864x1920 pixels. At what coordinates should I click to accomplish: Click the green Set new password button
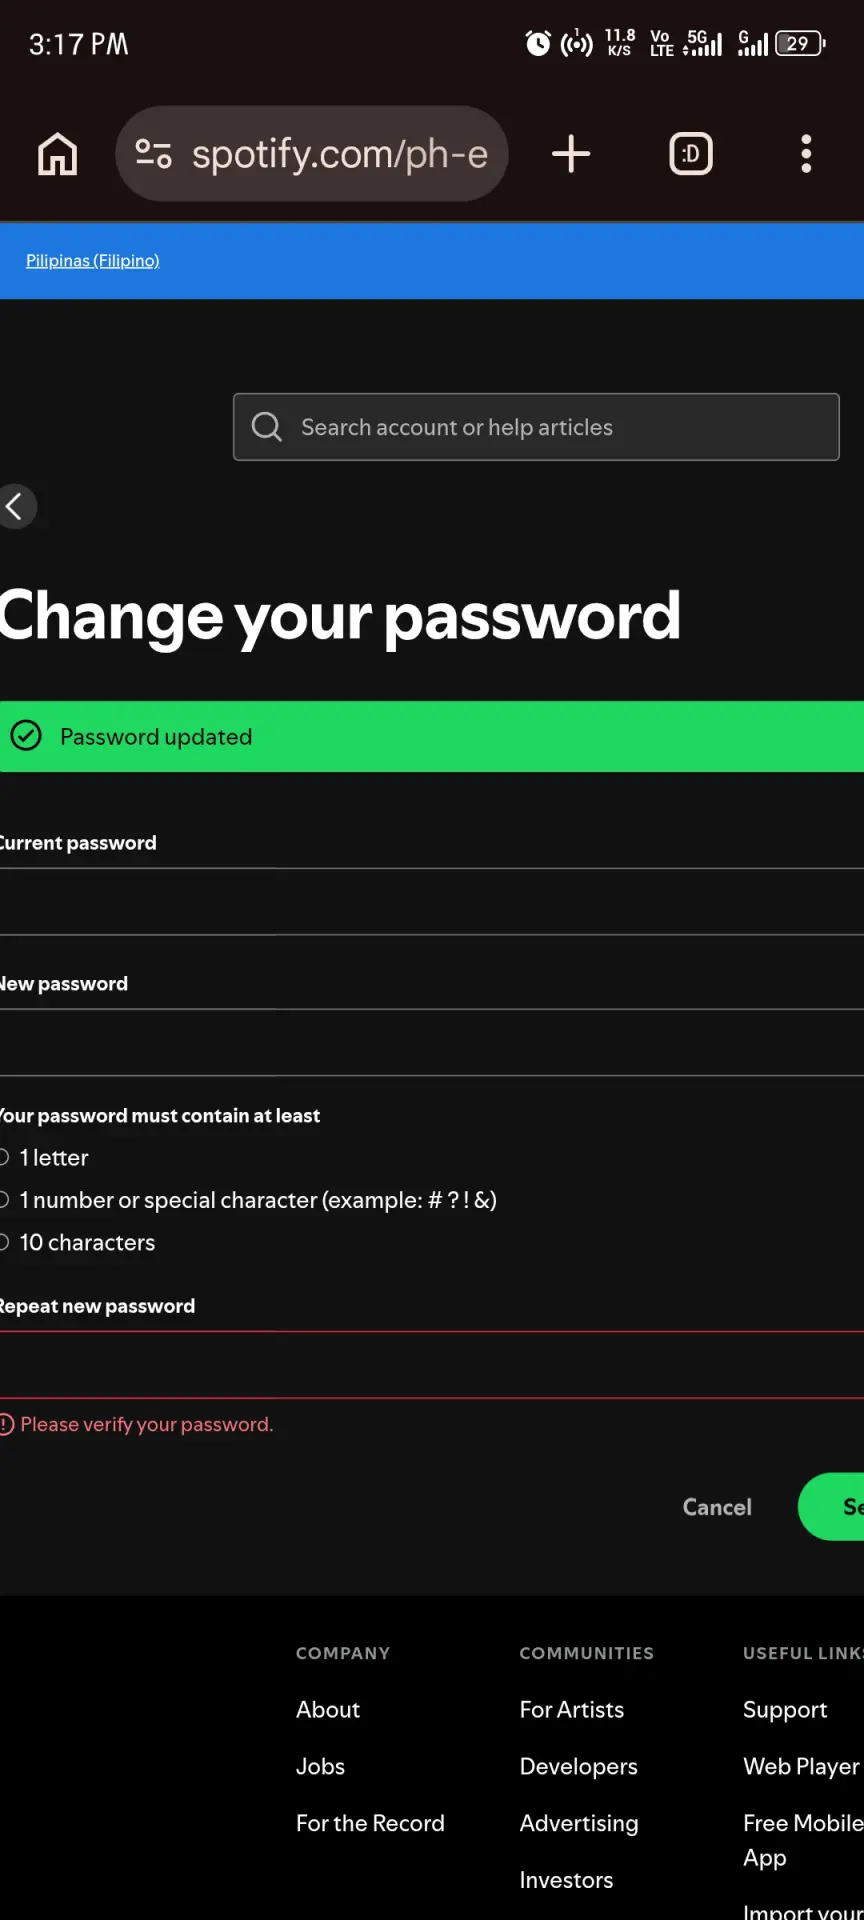coord(832,1507)
